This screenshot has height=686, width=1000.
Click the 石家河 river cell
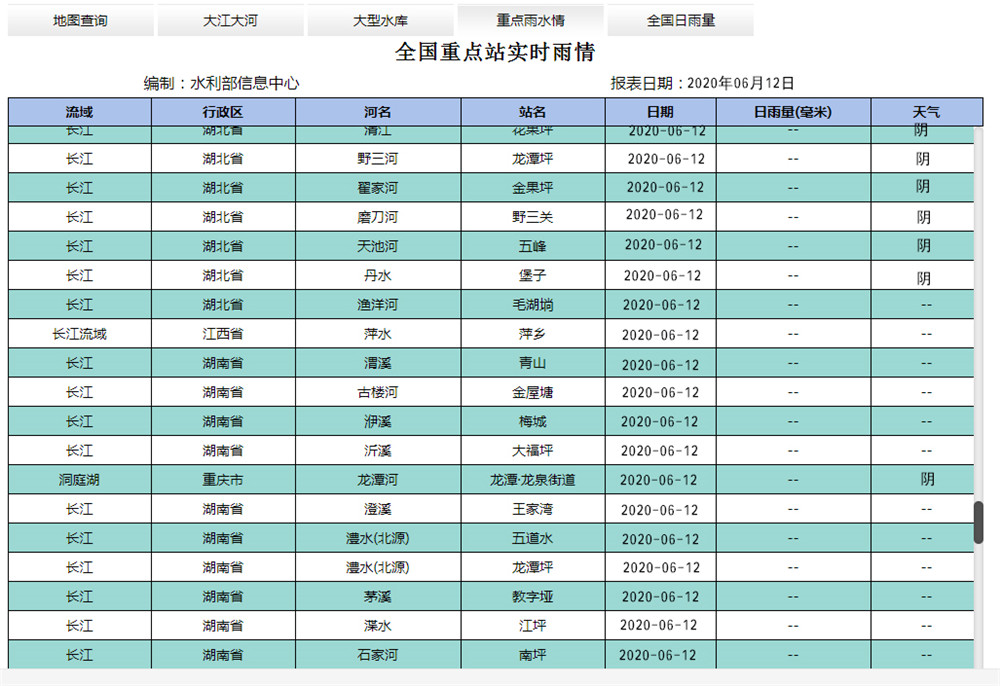[x=378, y=655]
